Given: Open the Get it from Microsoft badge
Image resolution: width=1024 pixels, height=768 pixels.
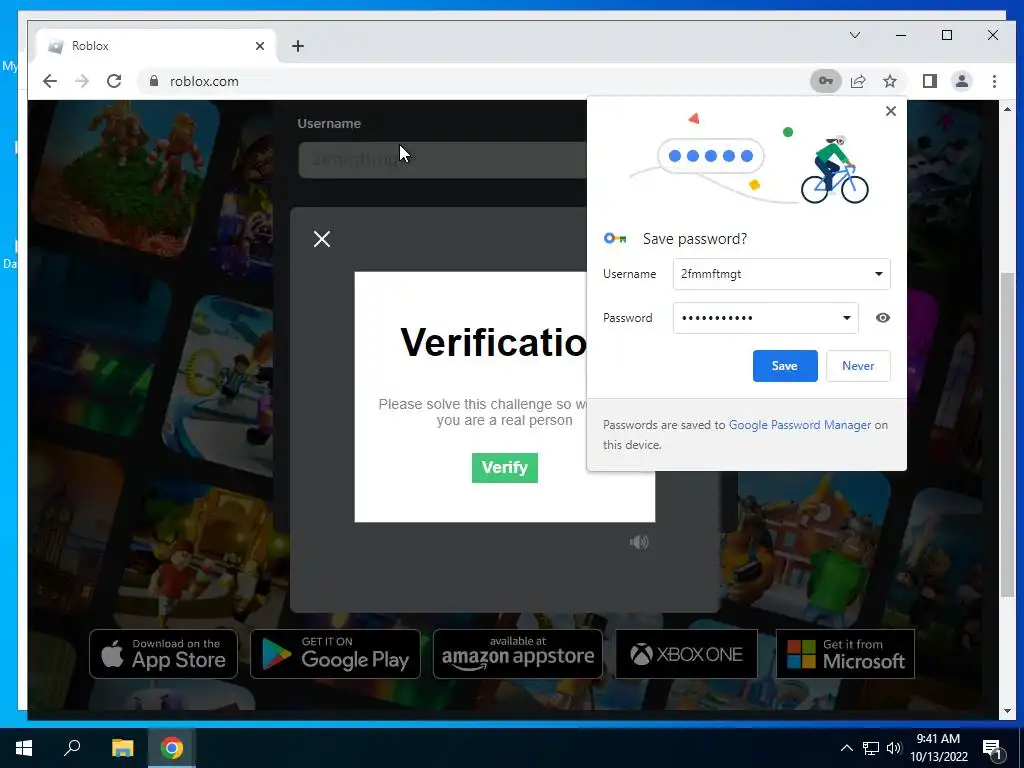Looking at the screenshot, I should [845, 654].
